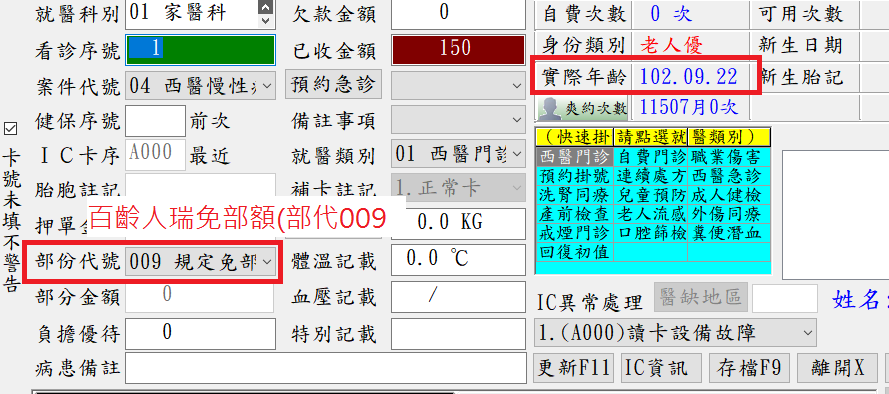Choose 戒煙門診 quick registration cell
The image size is (889, 394).
[x=574, y=233]
